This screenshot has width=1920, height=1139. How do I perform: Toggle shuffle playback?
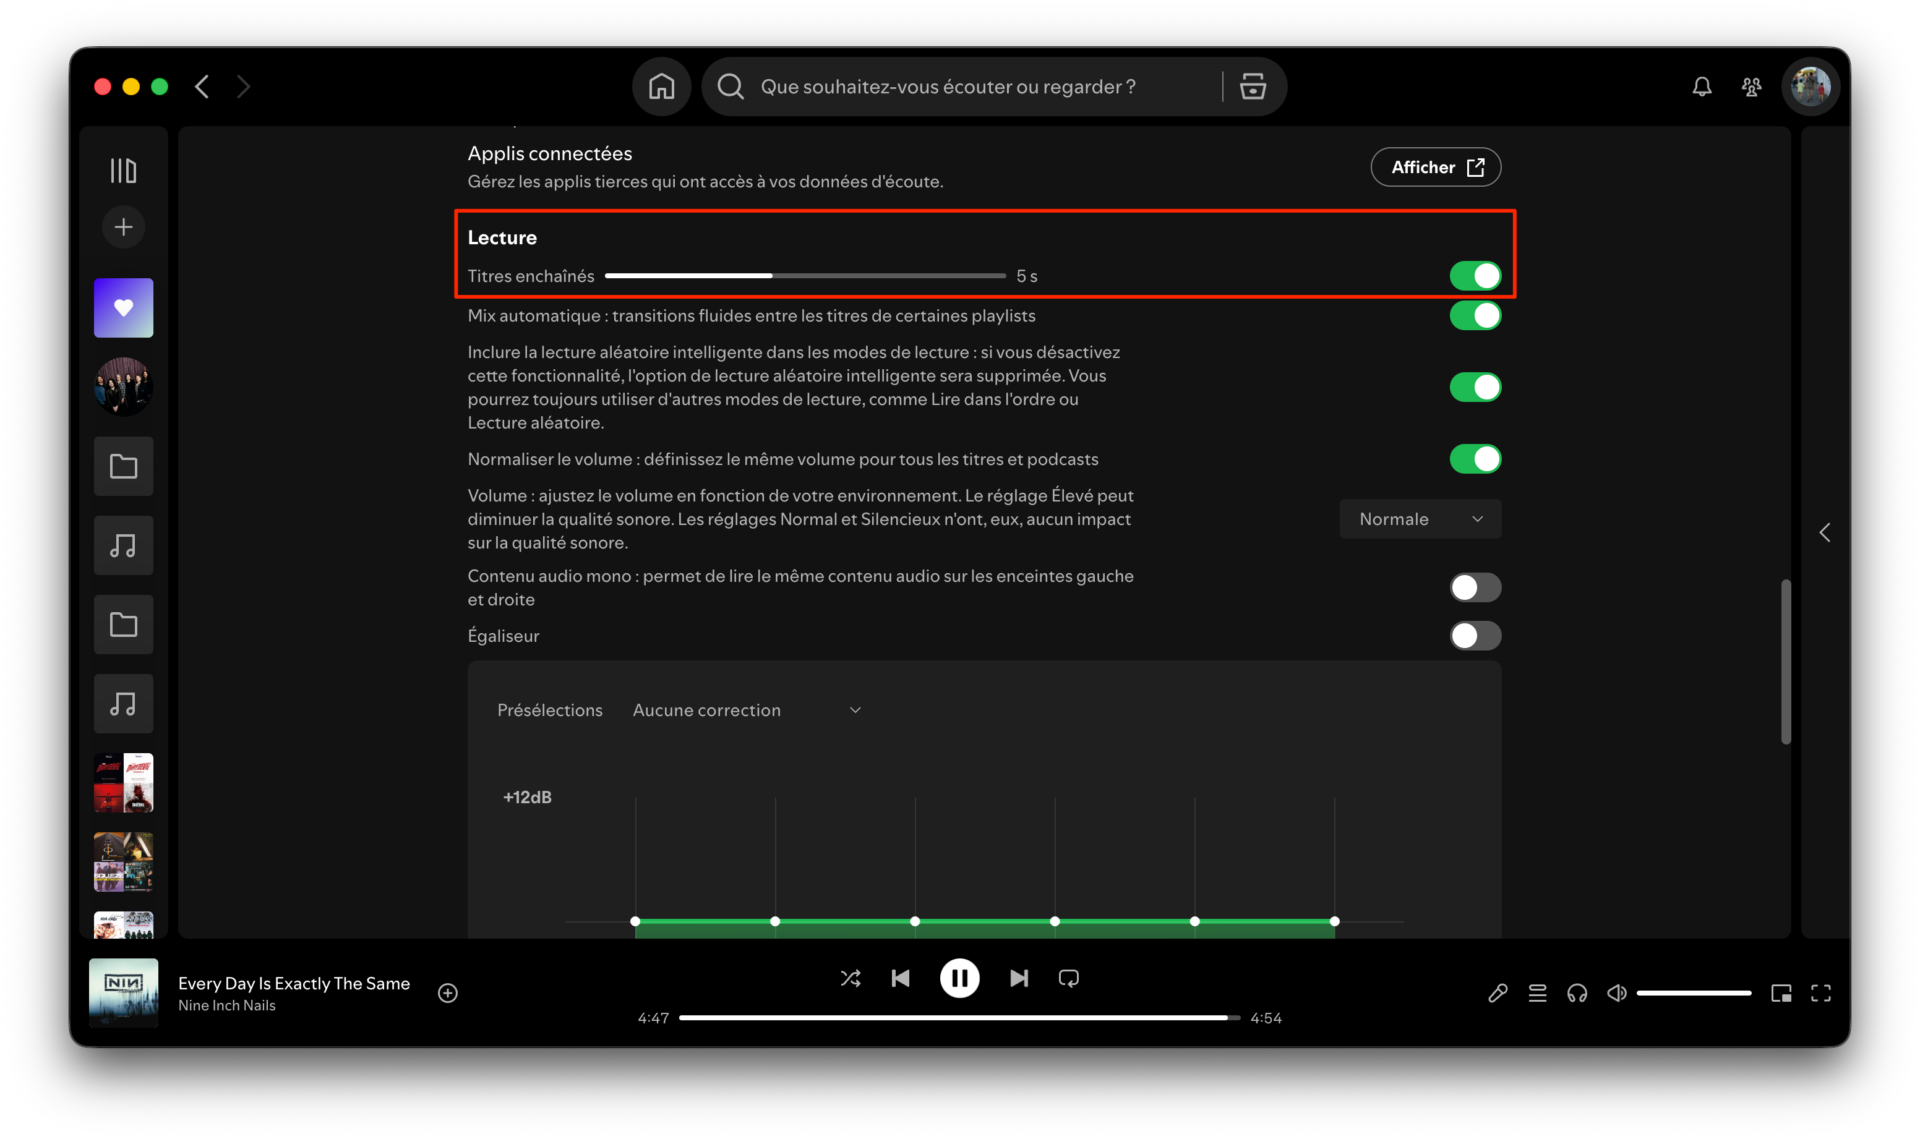[x=850, y=978]
